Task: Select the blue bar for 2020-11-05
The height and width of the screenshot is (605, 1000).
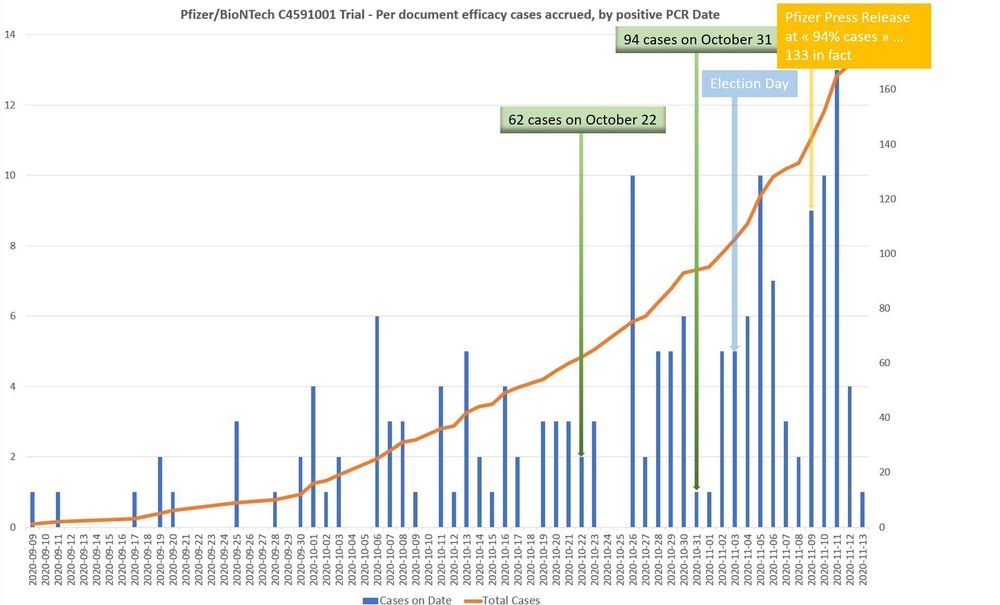Action: click(x=760, y=351)
